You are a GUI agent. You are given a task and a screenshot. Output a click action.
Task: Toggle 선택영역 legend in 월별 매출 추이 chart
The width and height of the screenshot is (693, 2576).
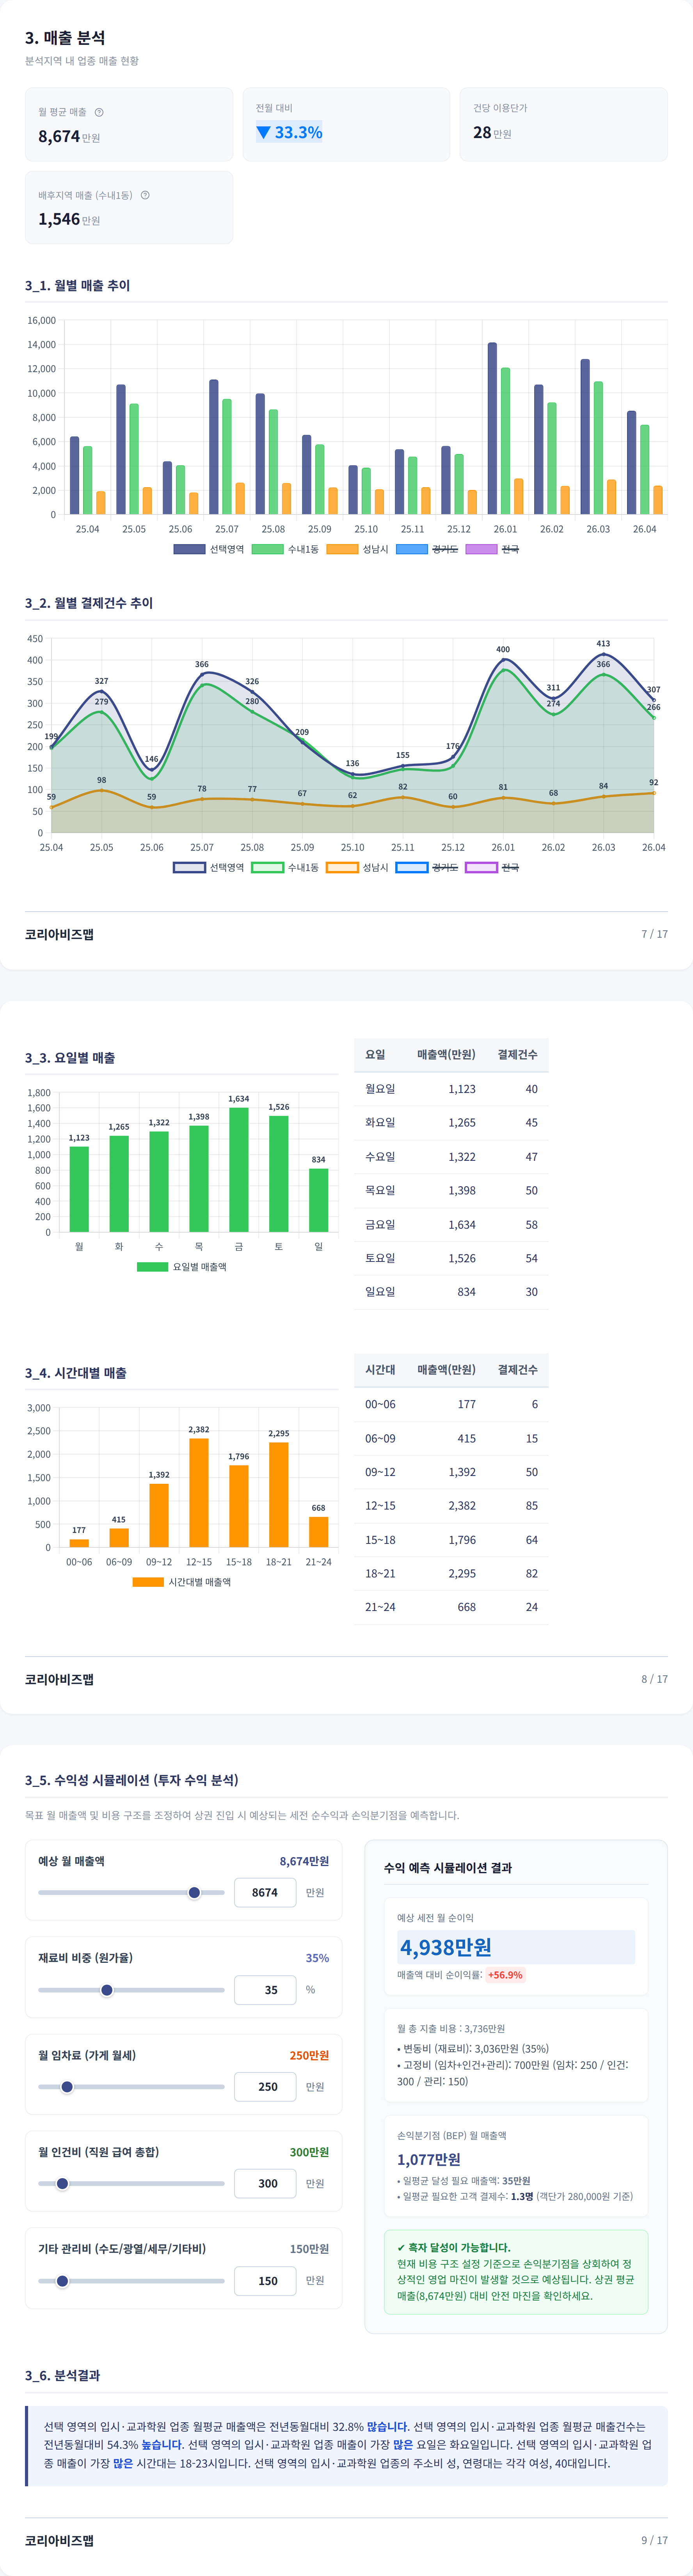coord(209,549)
